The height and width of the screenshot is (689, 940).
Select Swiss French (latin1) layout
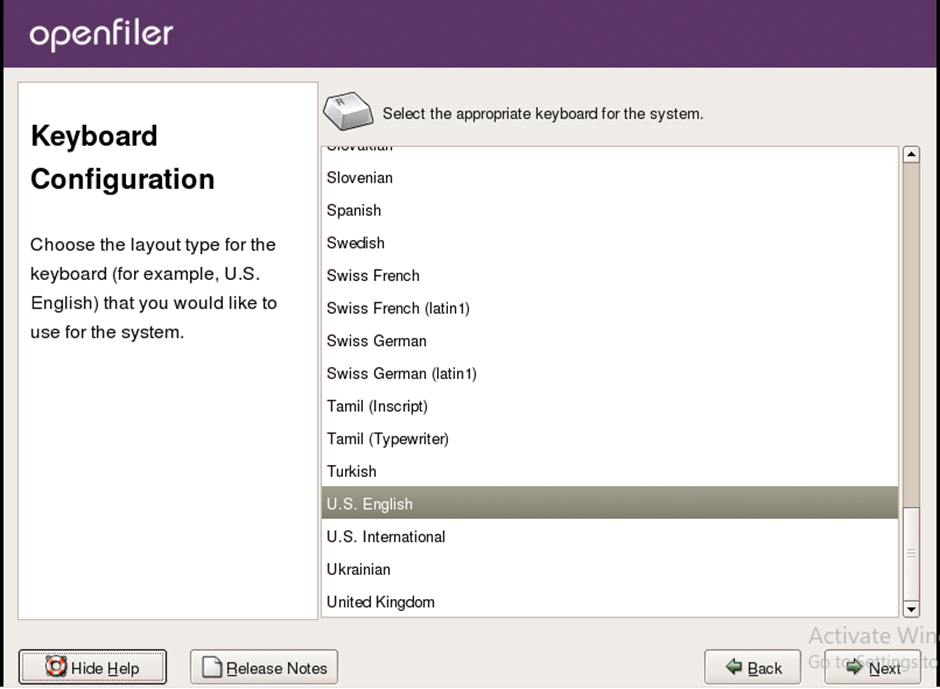(x=610, y=308)
